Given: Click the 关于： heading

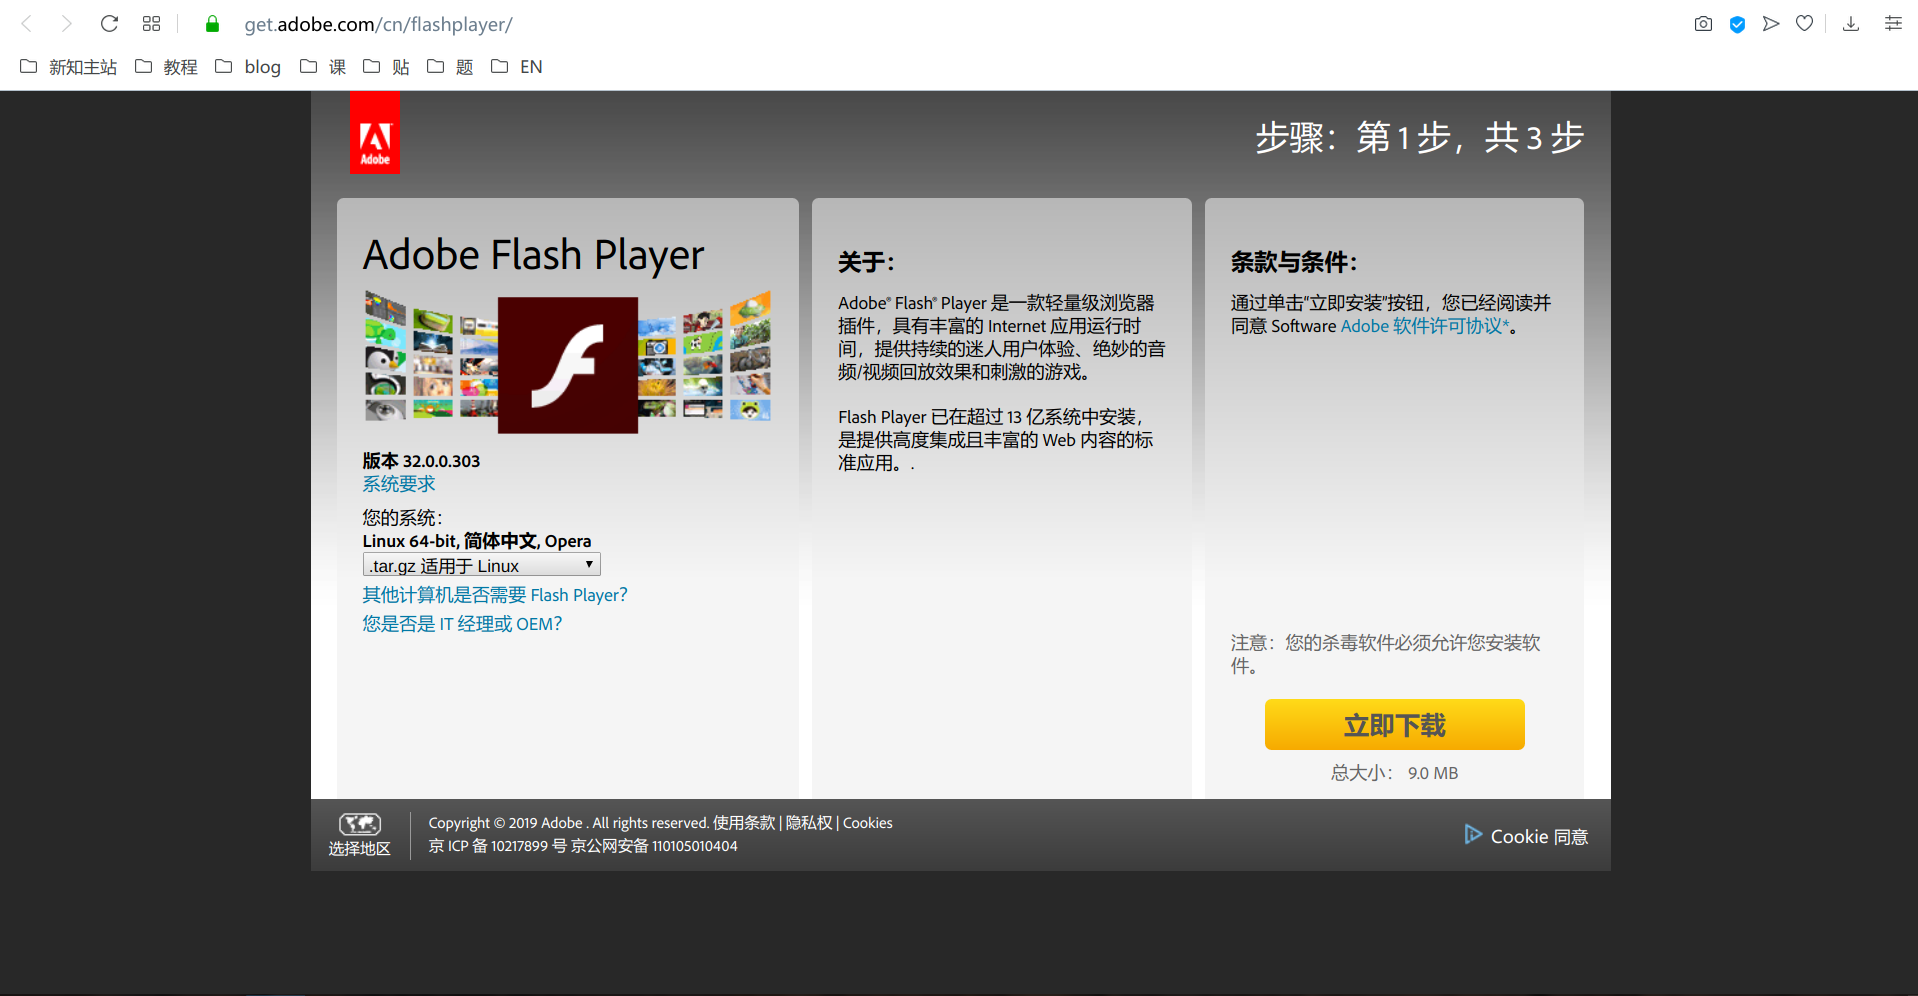Looking at the screenshot, I should coord(866,262).
